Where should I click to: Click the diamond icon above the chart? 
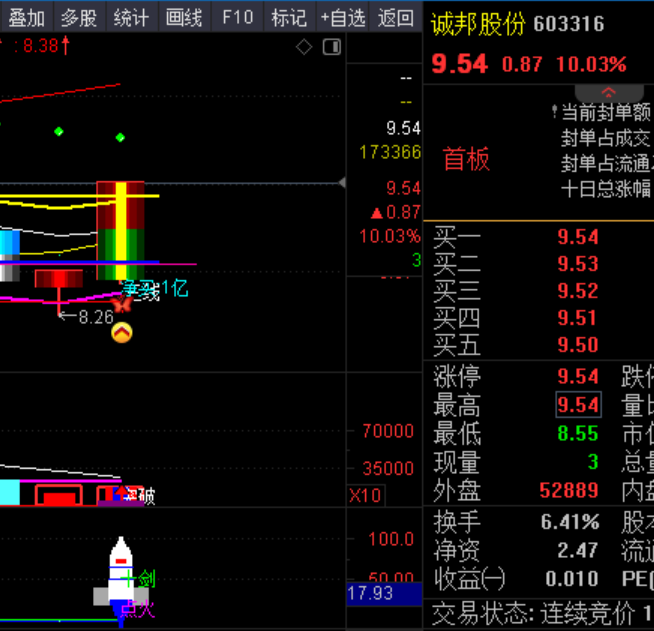point(304,47)
